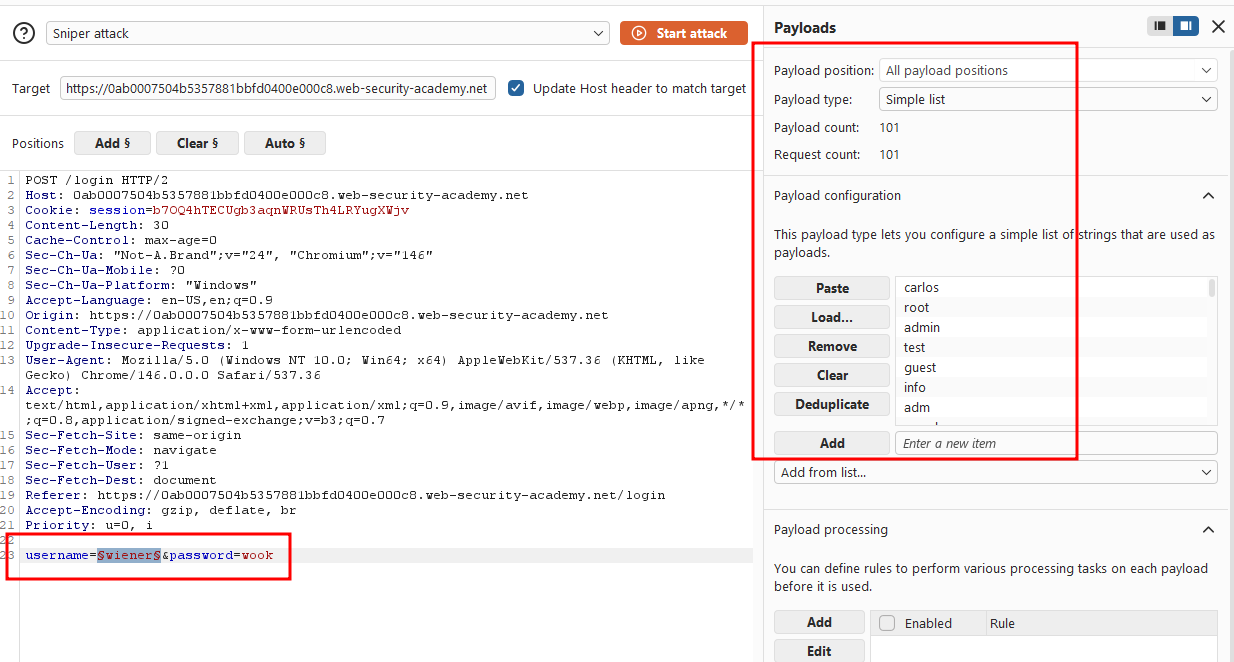Switch Payloads panel to wide layout icon
Viewport: 1234px width, 662px height.
(1186, 27)
